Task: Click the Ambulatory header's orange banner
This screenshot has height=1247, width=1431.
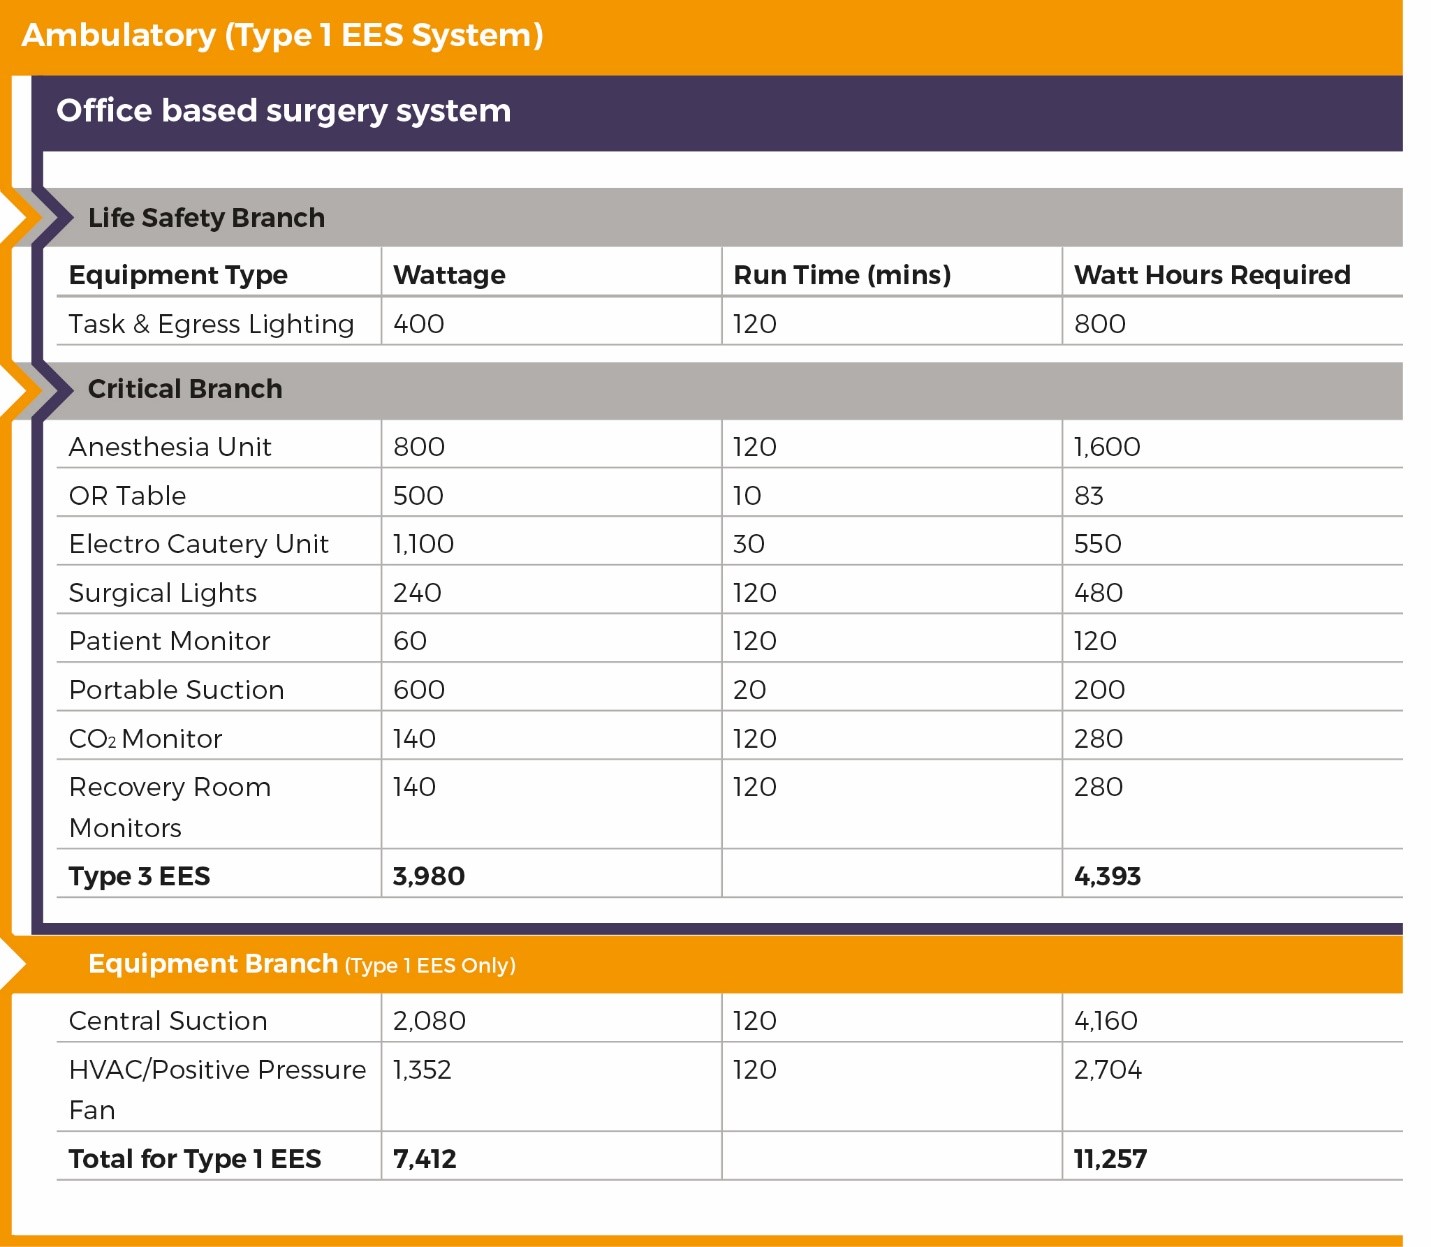Action: [x=283, y=36]
